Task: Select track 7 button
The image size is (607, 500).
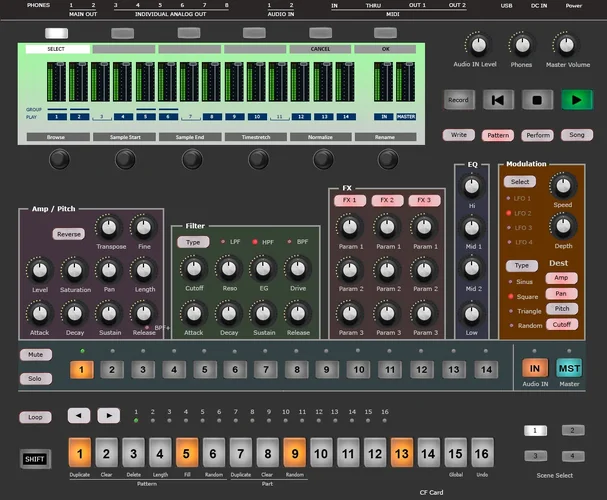Action: pyautogui.click(x=266, y=370)
